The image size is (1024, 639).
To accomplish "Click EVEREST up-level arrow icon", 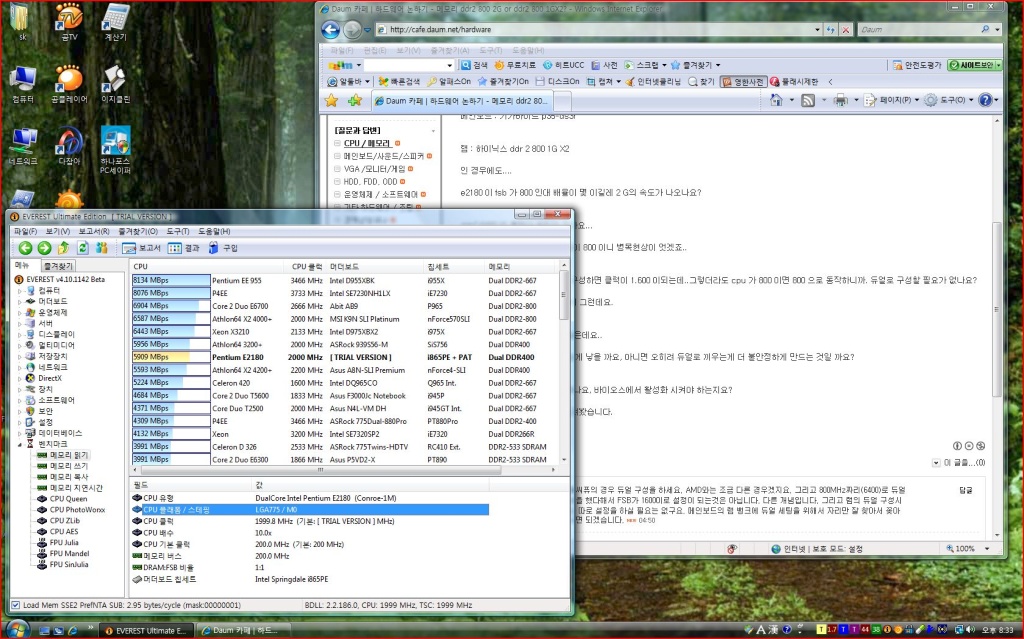I will pyautogui.click(x=63, y=248).
